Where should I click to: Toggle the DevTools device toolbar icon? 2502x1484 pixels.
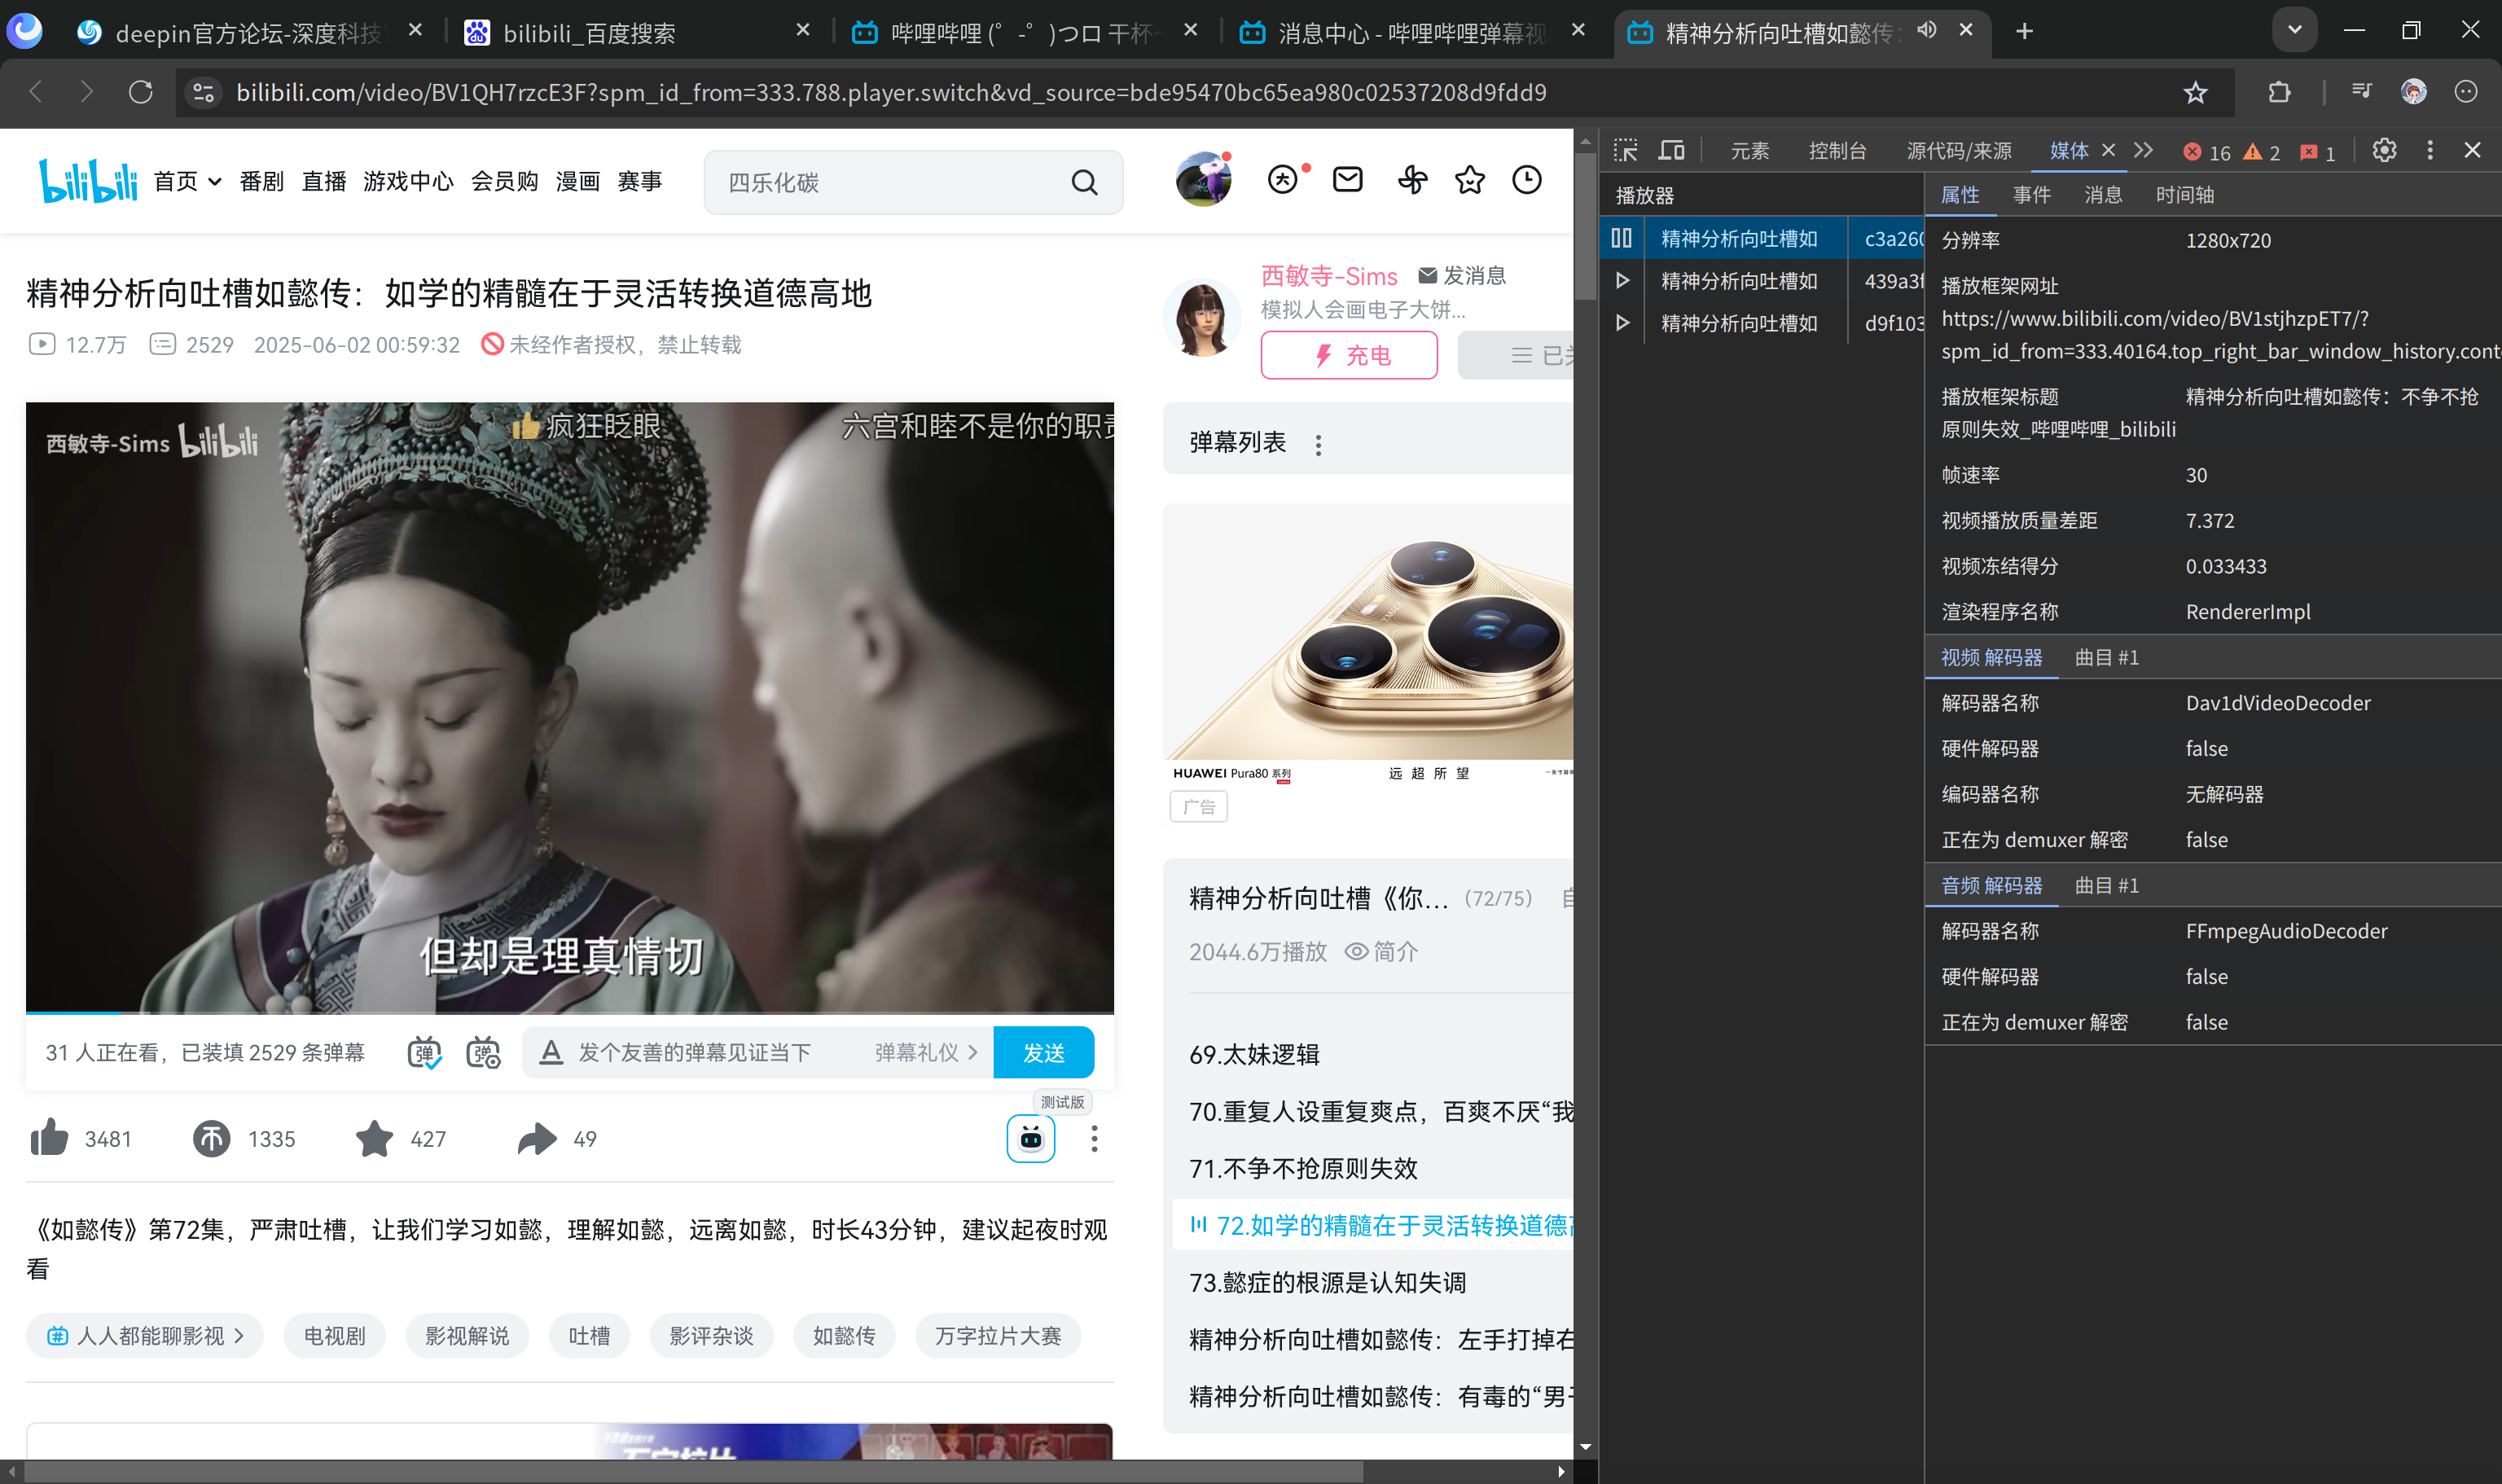1671,150
